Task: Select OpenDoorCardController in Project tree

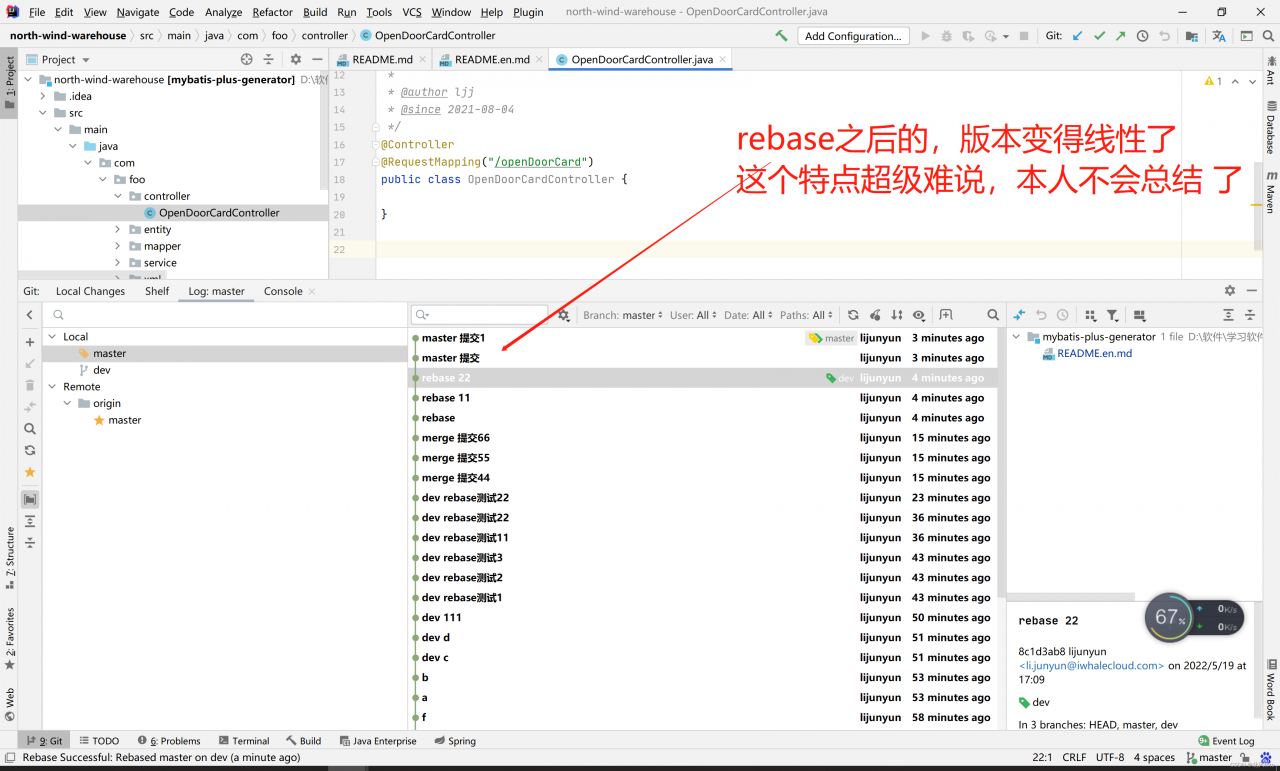Action: tap(211, 213)
